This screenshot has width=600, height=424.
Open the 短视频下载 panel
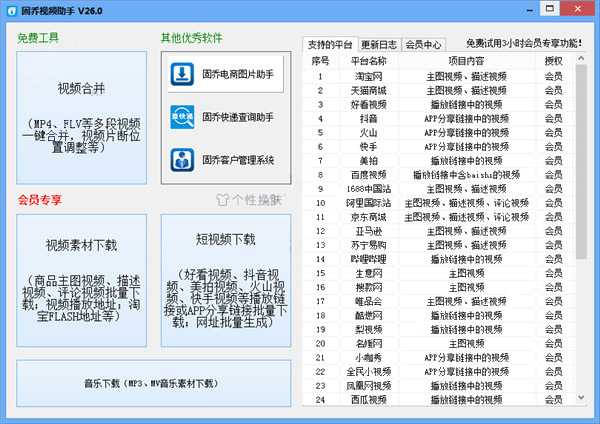pyautogui.click(x=226, y=280)
